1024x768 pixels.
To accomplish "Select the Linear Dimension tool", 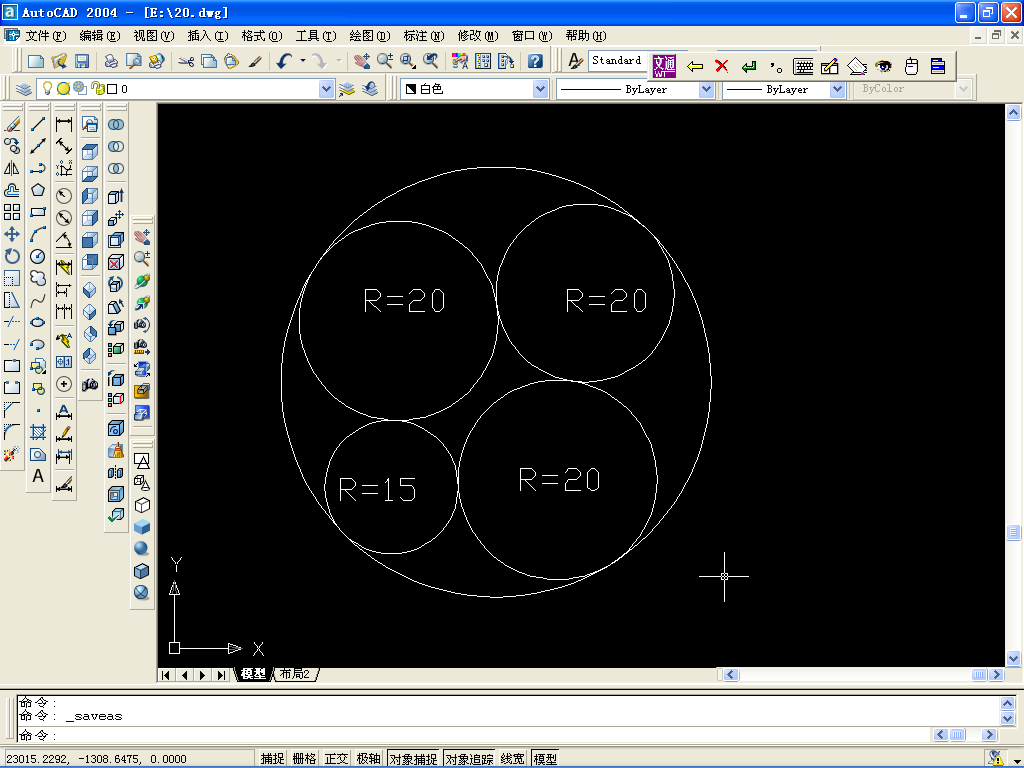I will pos(64,124).
